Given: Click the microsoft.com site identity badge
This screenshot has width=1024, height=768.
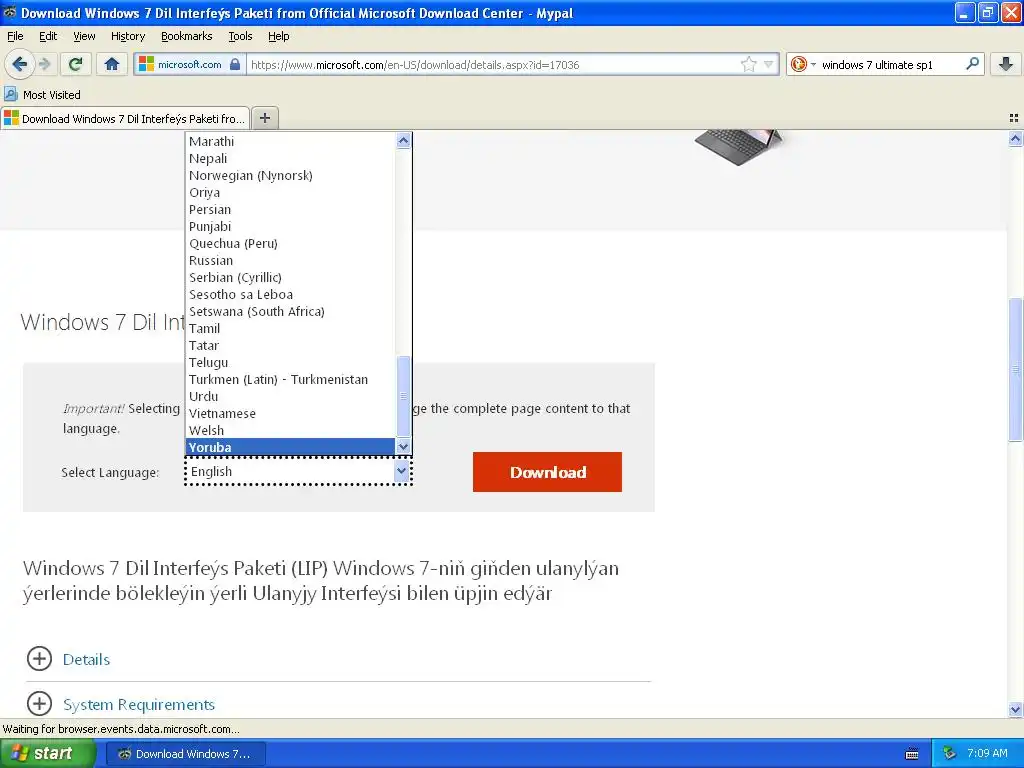Looking at the screenshot, I should 190,65.
